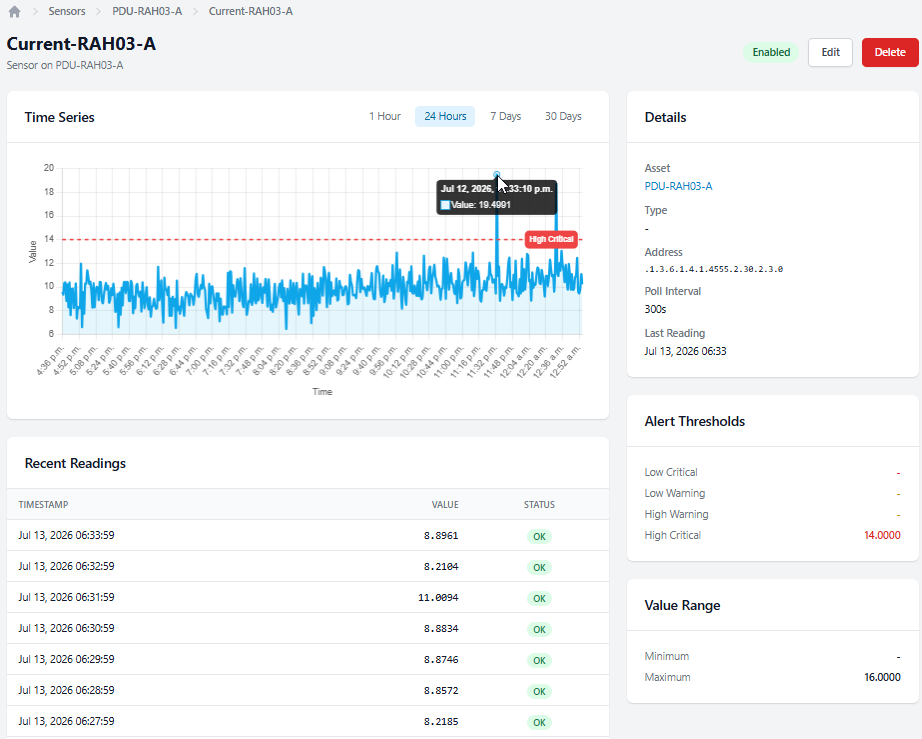
Task: Click the Time Series heading
Action: pyautogui.click(x=59, y=118)
